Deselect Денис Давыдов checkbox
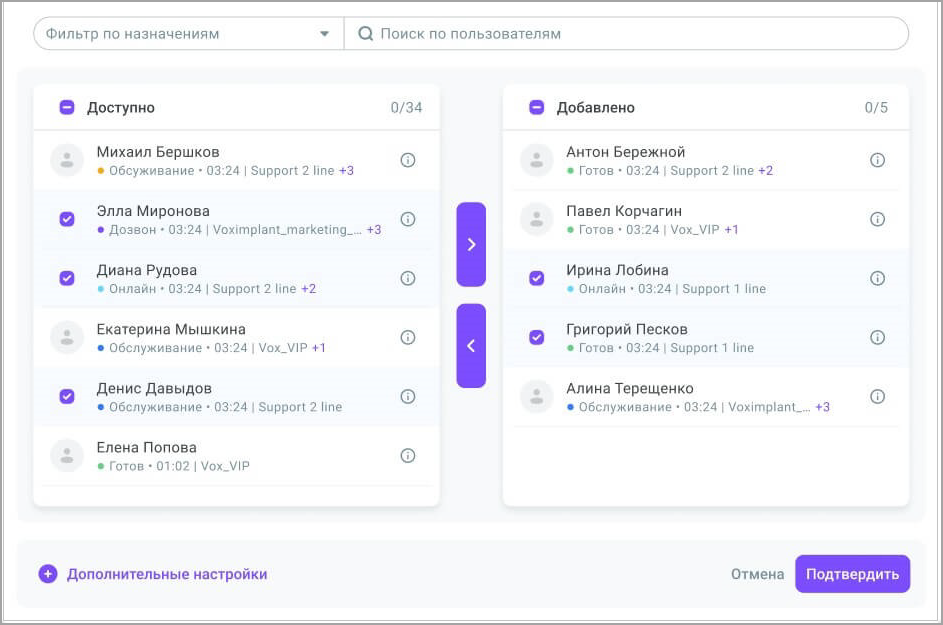This screenshot has height=625, width=943. 67,396
